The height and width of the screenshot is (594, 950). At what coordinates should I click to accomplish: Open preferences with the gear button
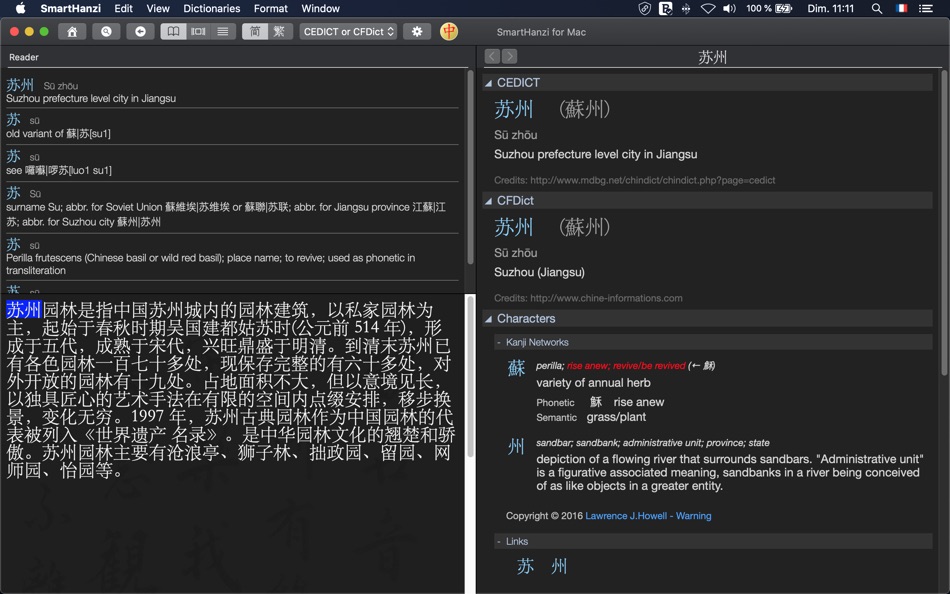click(x=417, y=32)
